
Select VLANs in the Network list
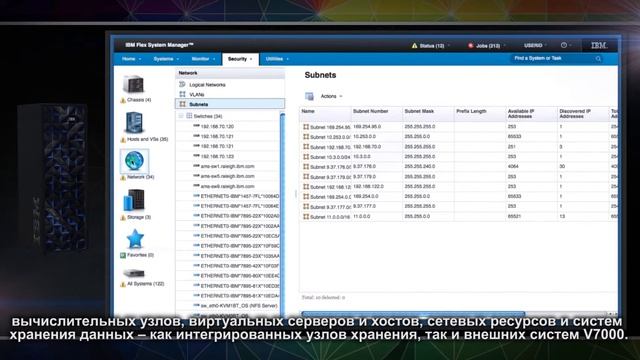[x=197, y=95]
